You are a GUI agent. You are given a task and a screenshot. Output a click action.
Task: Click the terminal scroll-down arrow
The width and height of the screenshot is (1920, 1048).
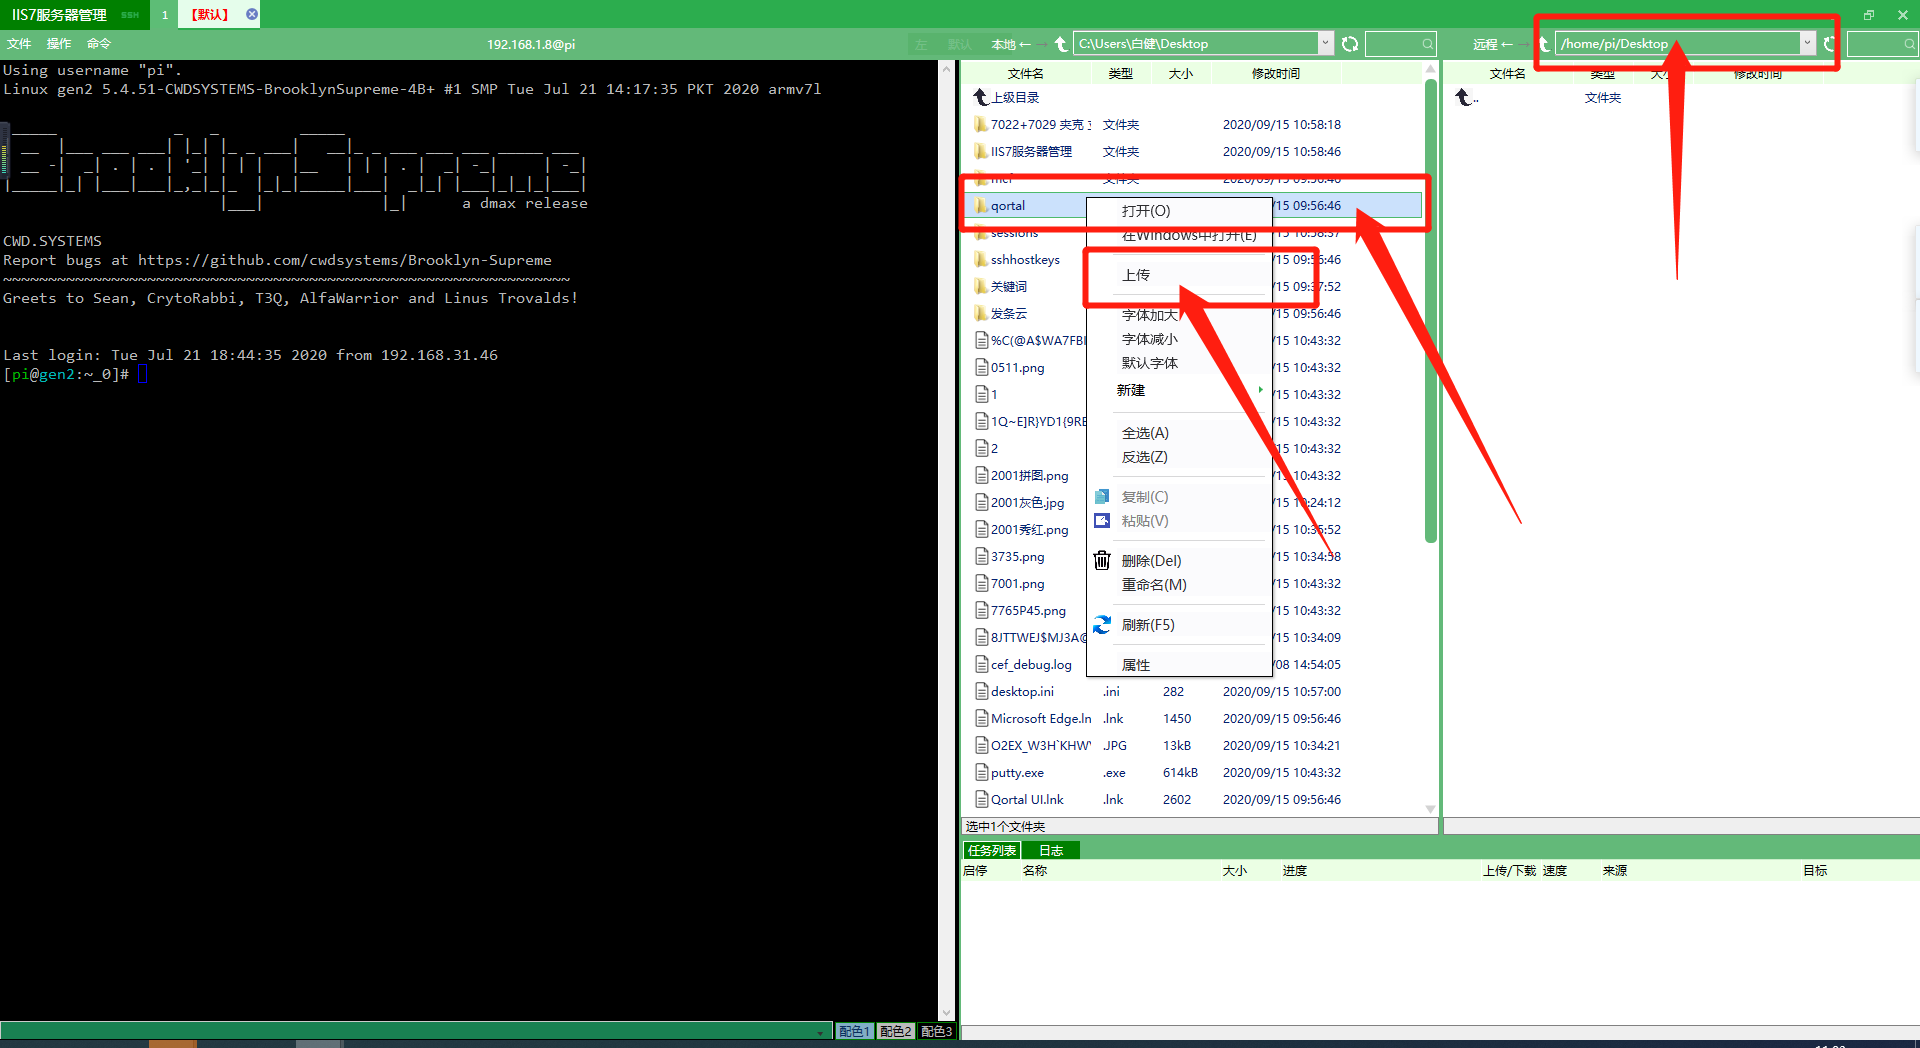[946, 1013]
